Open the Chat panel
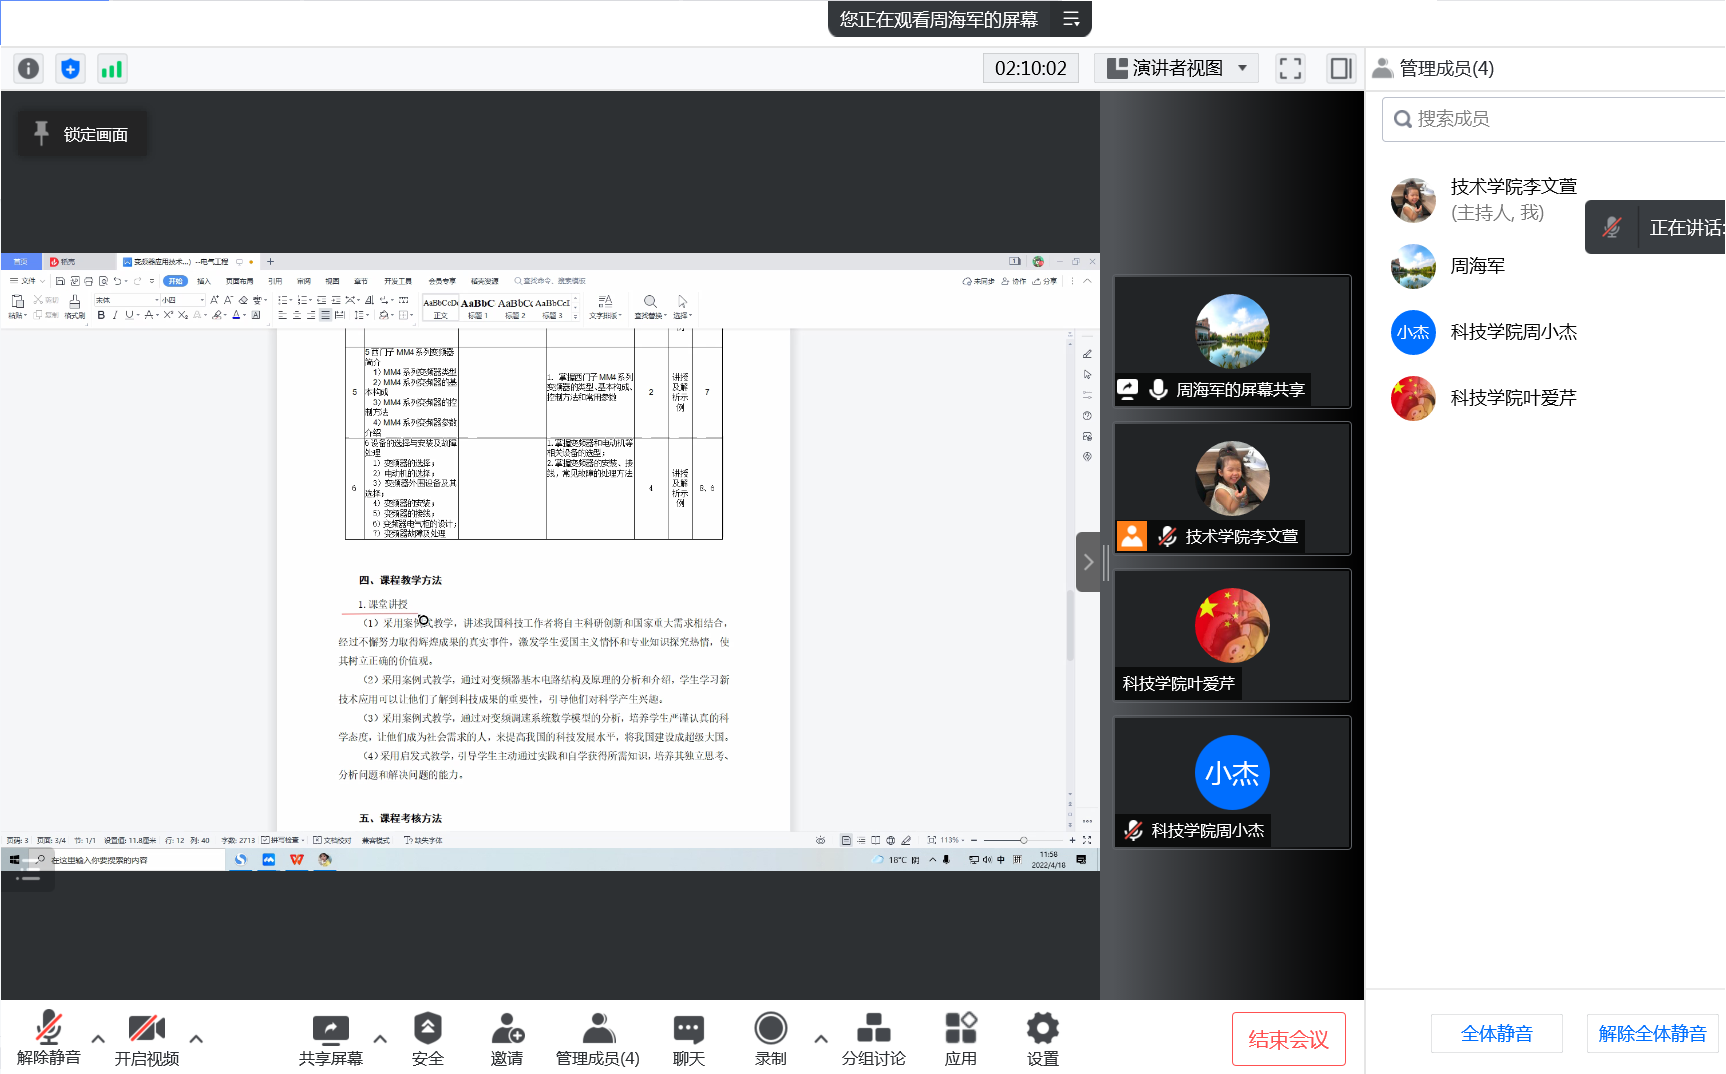 pos(688,1039)
